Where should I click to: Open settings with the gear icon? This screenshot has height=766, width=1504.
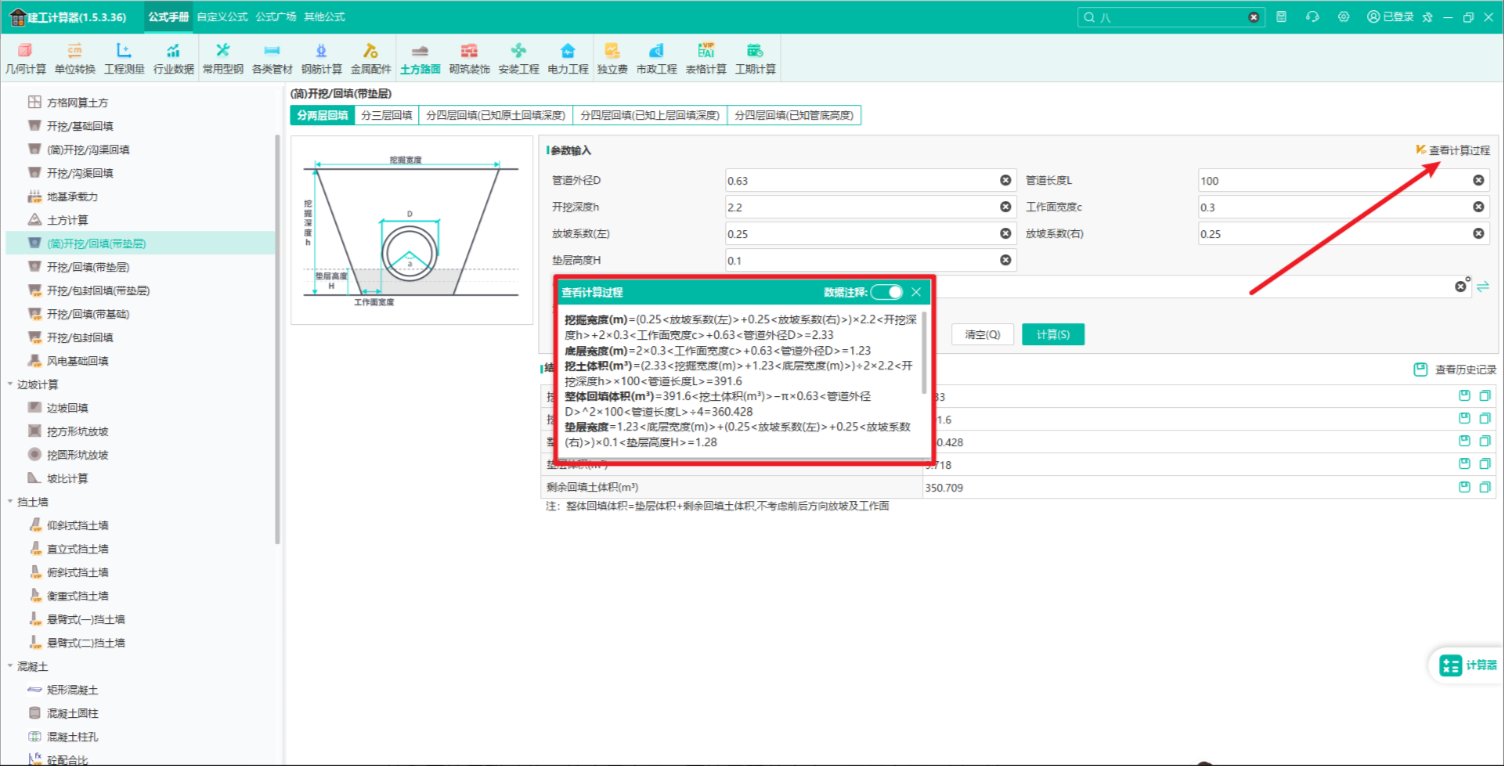coord(1343,17)
